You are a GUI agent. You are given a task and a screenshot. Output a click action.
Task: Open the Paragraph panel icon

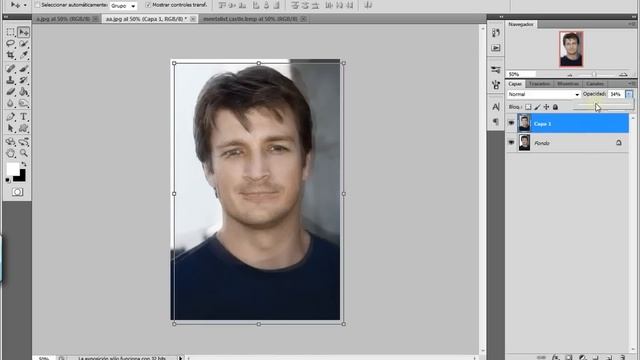pyautogui.click(x=496, y=121)
